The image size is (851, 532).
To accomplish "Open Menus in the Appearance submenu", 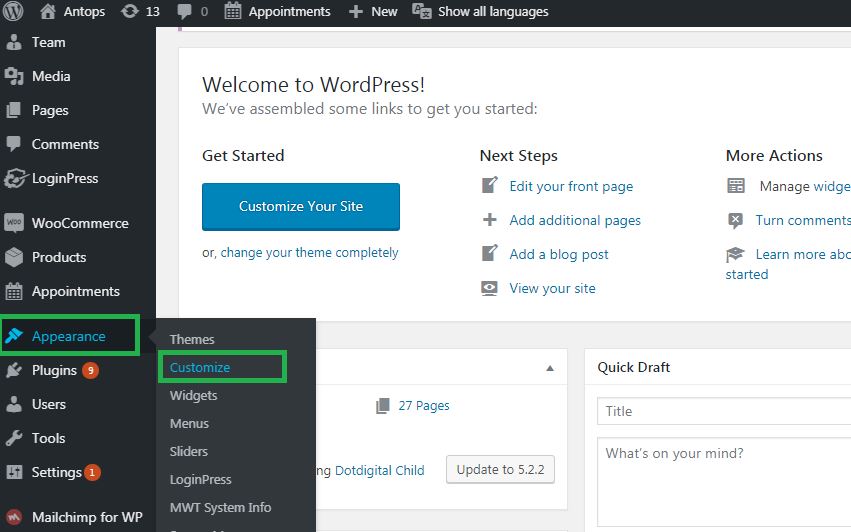I will tap(189, 423).
